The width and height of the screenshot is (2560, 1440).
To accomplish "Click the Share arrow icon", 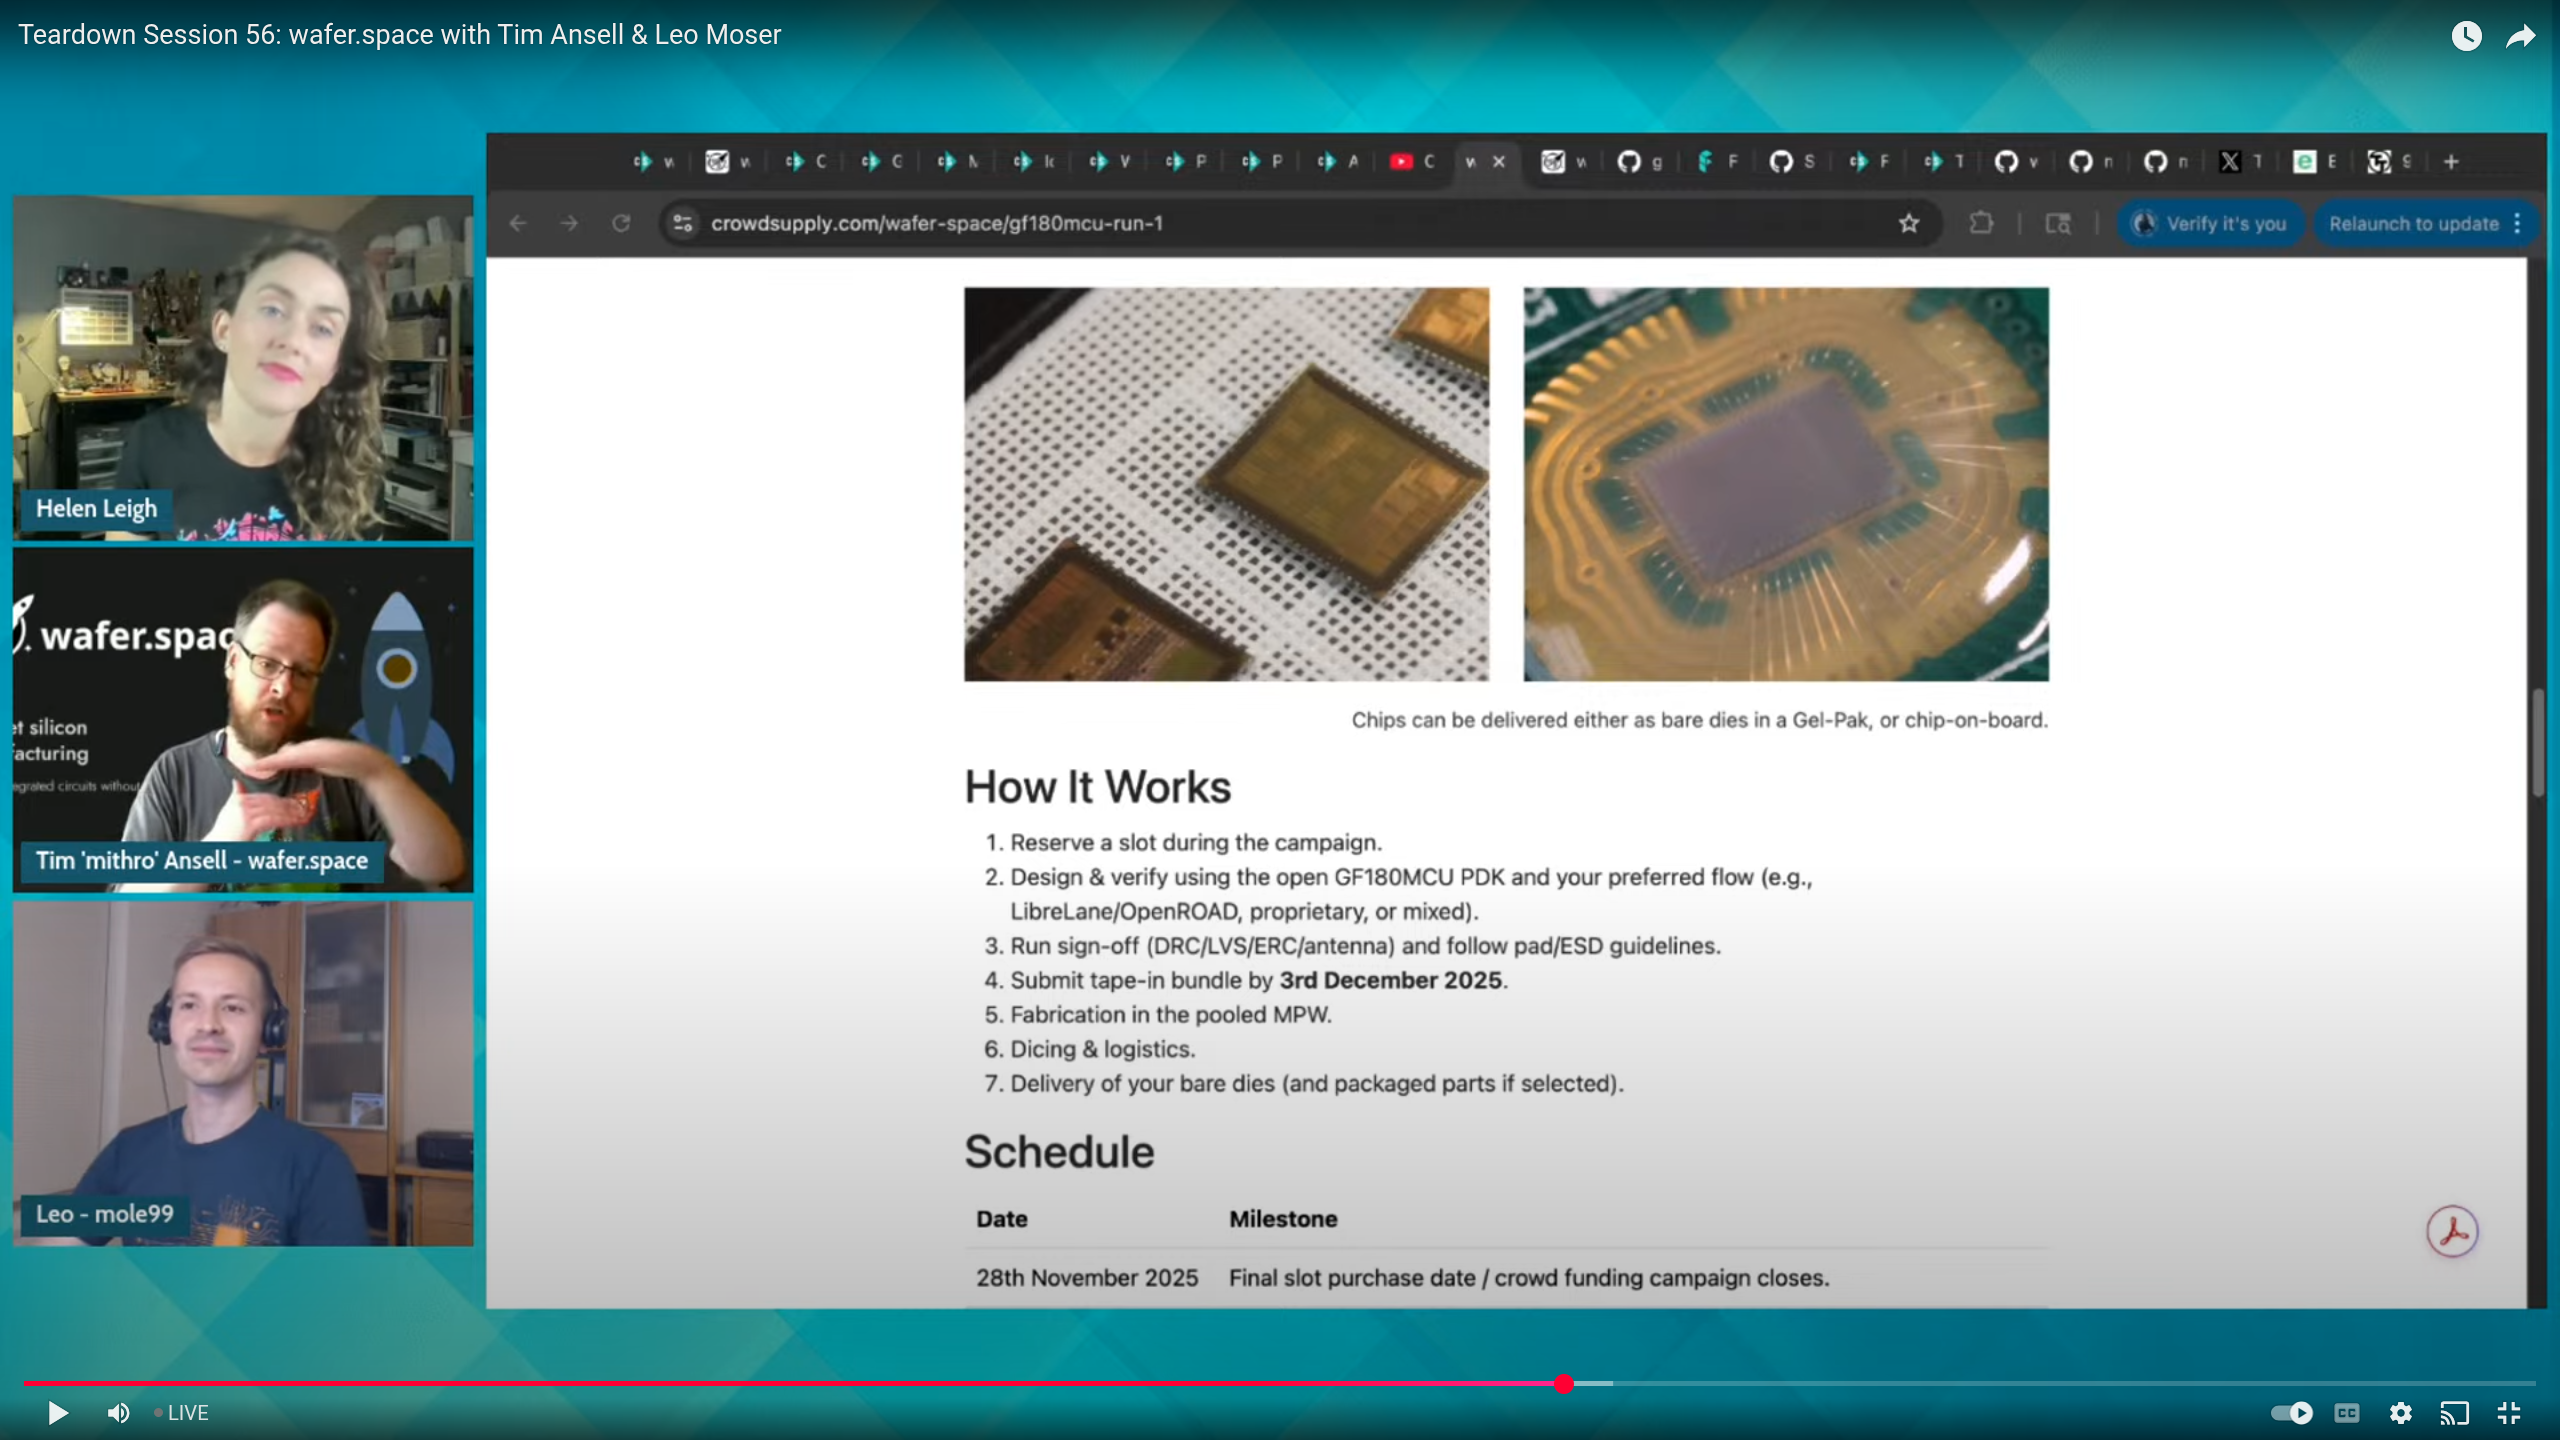I will (x=2520, y=36).
